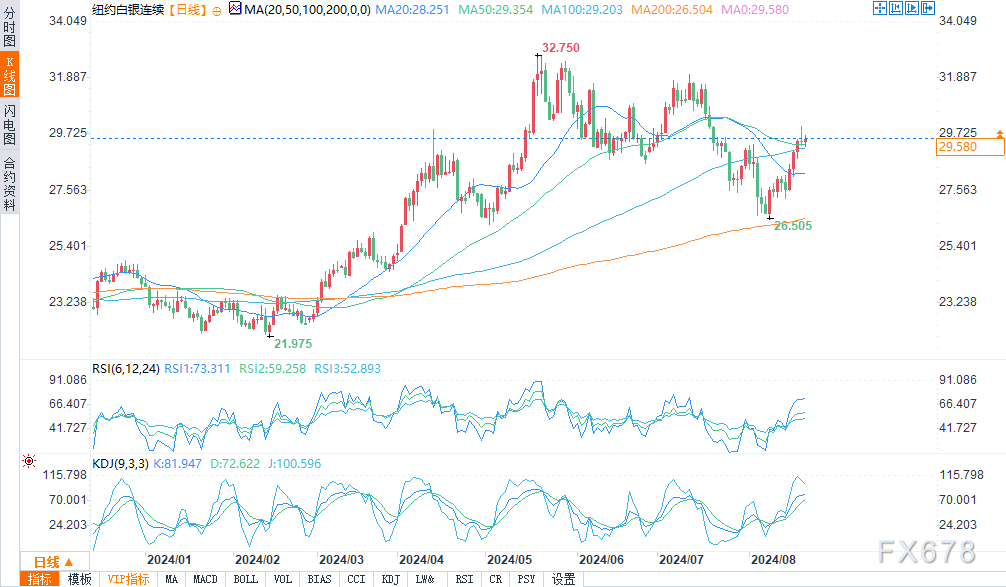The width and height of the screenshot is (1006, 587).
Task: Apply the LW& indicator
Action: tap(425, 579)
